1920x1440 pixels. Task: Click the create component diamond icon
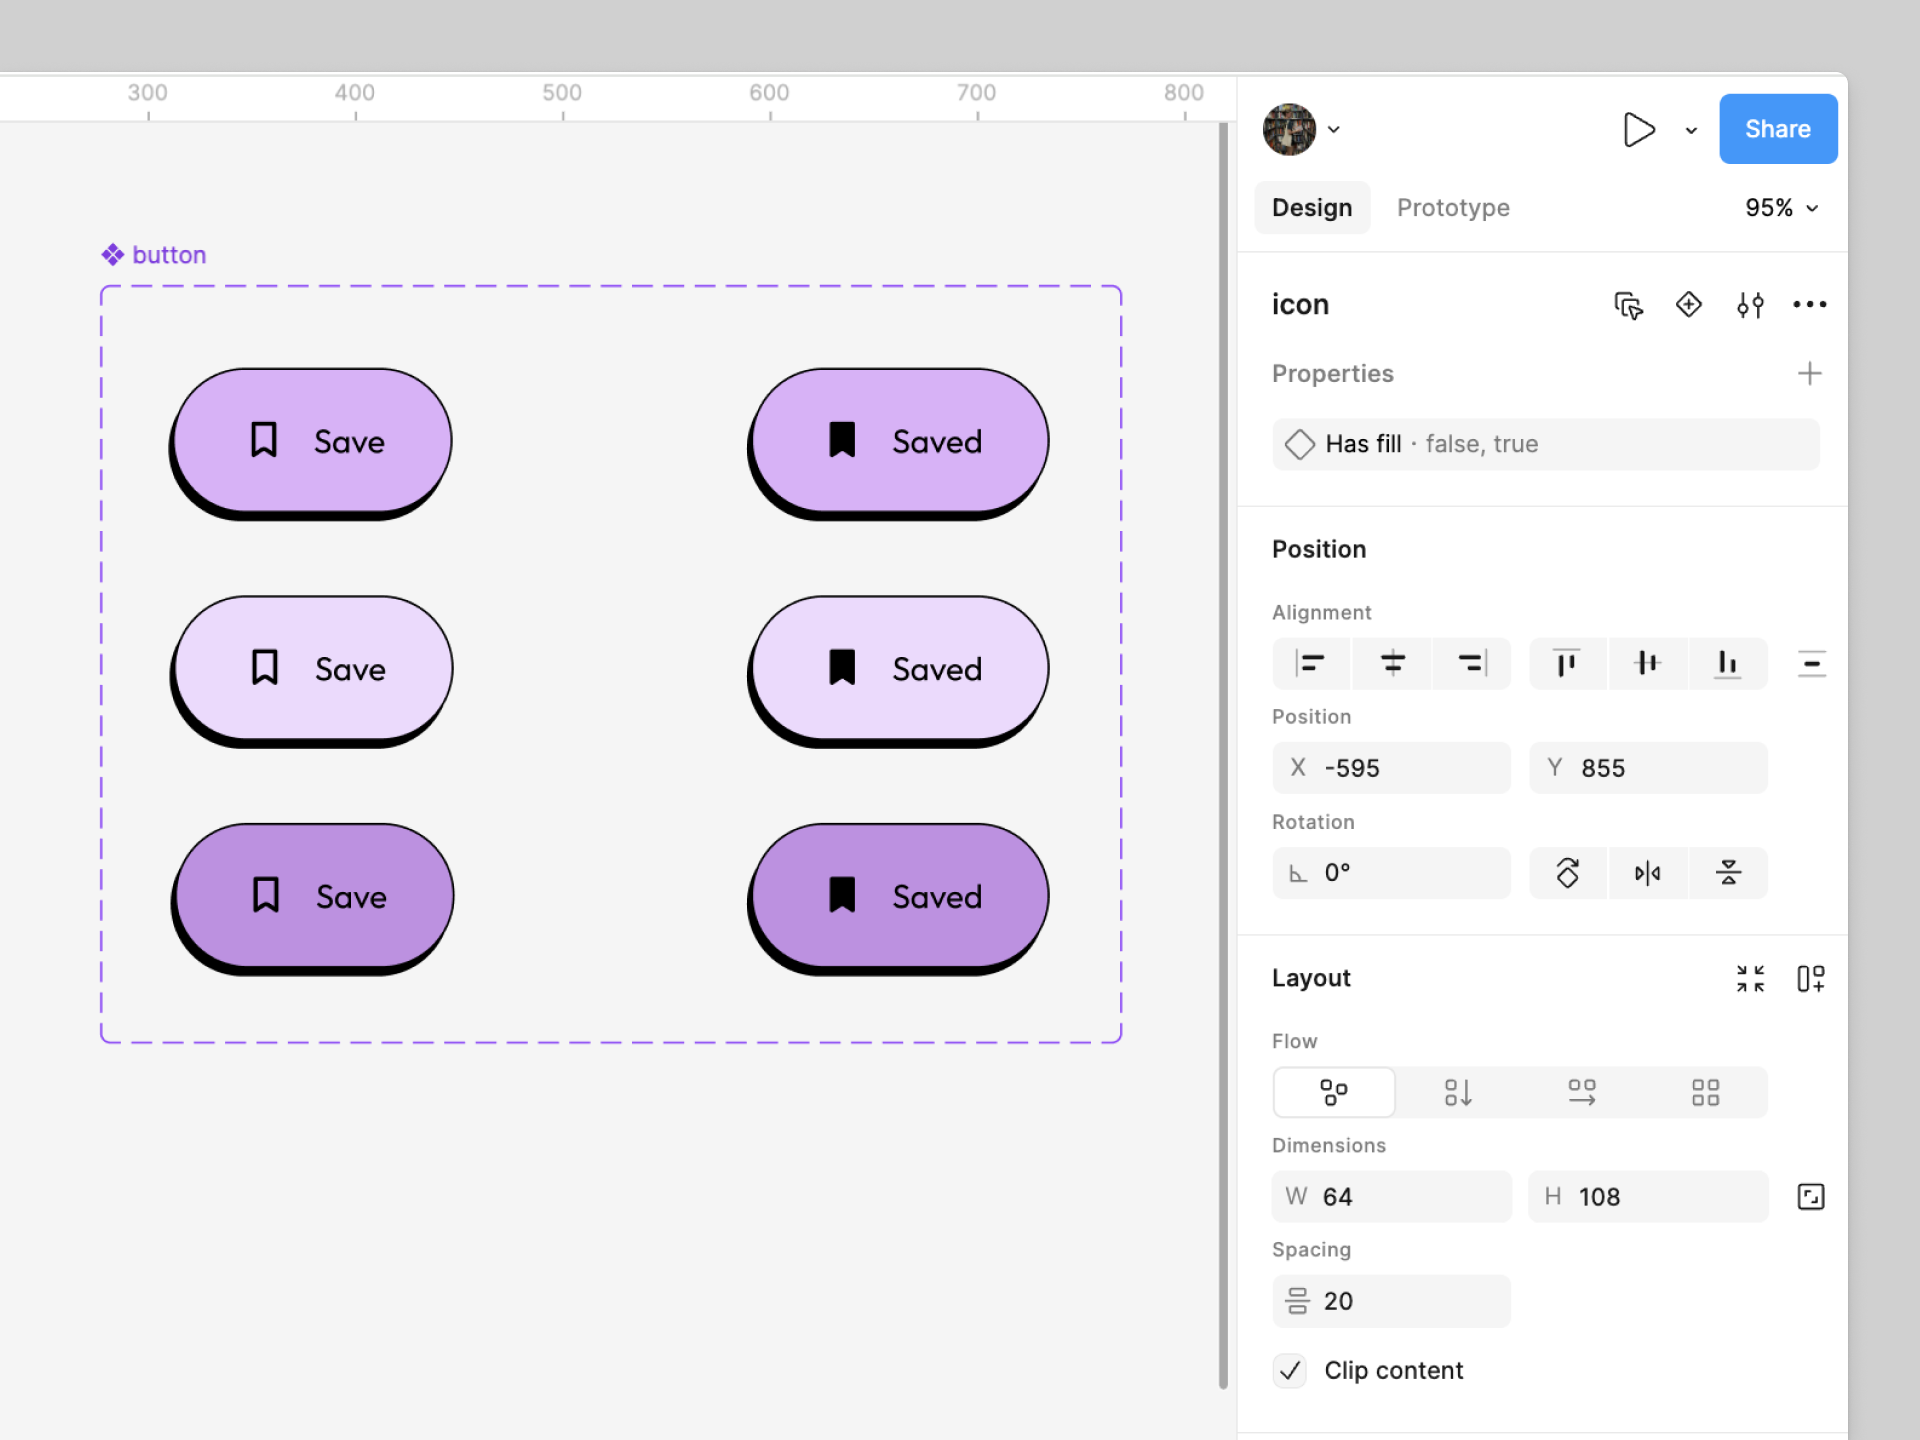pyautogui.click(x=1689, y=305)
